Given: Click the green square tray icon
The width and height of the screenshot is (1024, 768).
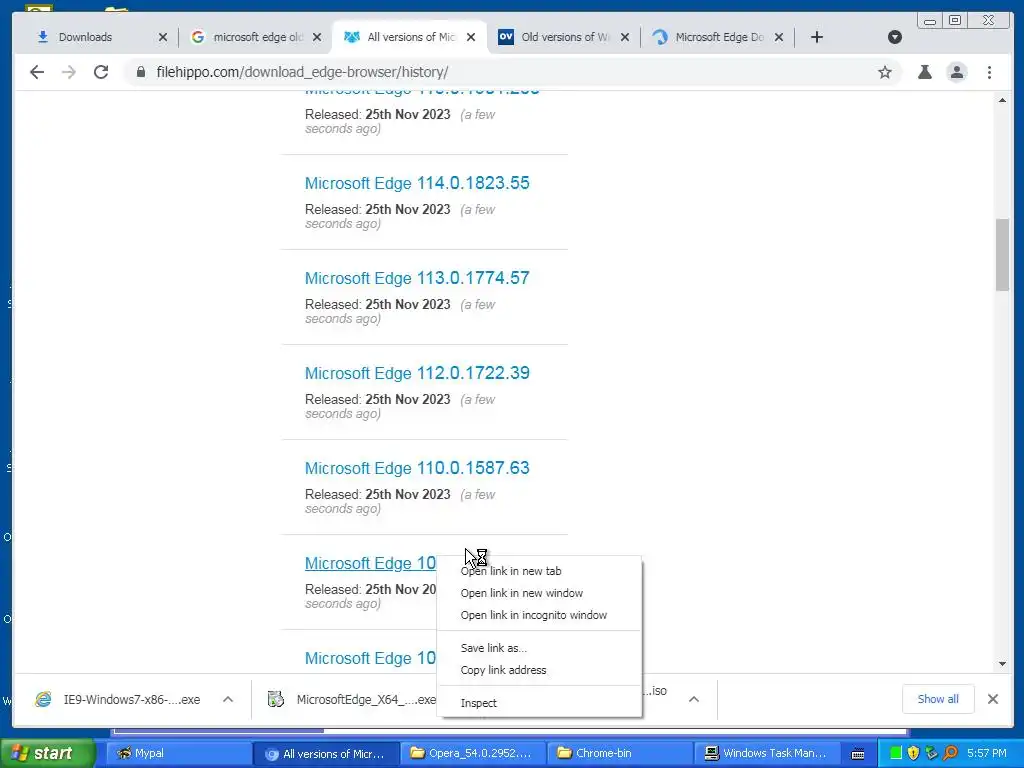Looking at the screenshot, I should (x=896, y=753).
